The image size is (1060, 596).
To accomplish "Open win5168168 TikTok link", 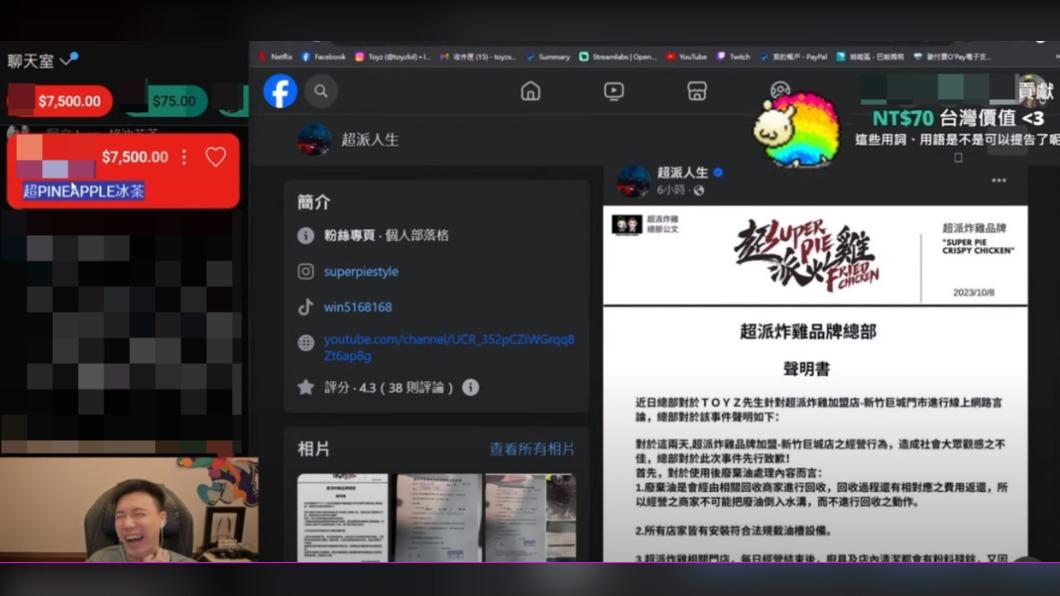I will click(358, 307).
